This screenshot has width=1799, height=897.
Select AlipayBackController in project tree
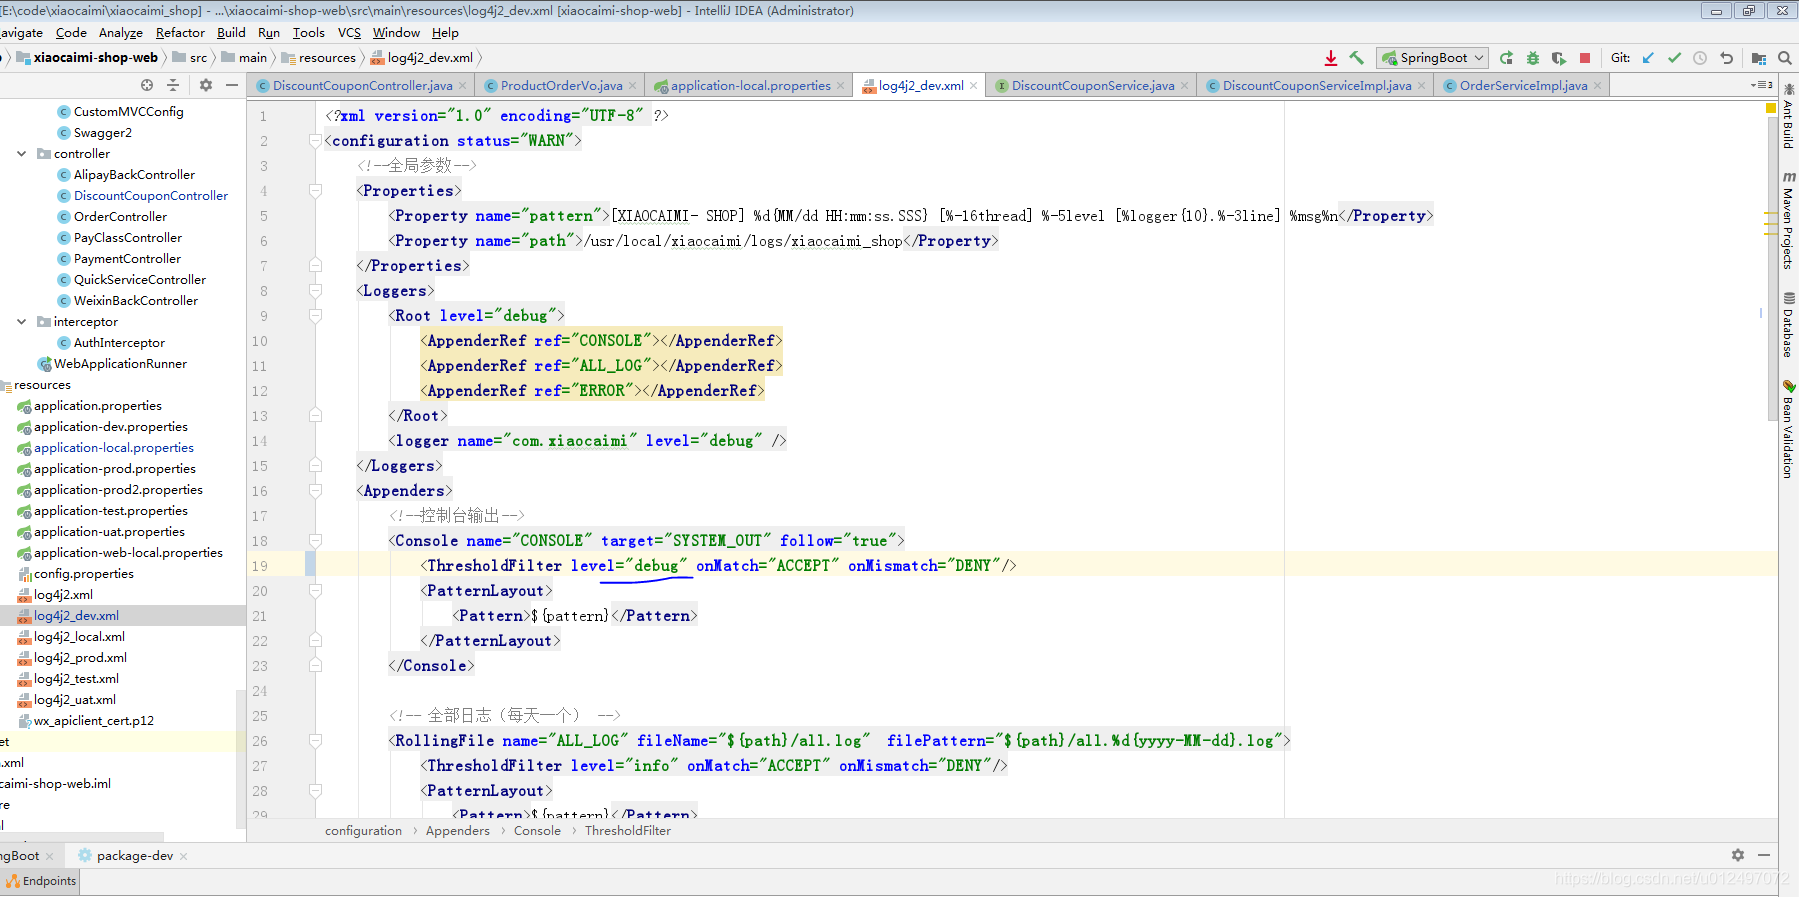point(134,174)
